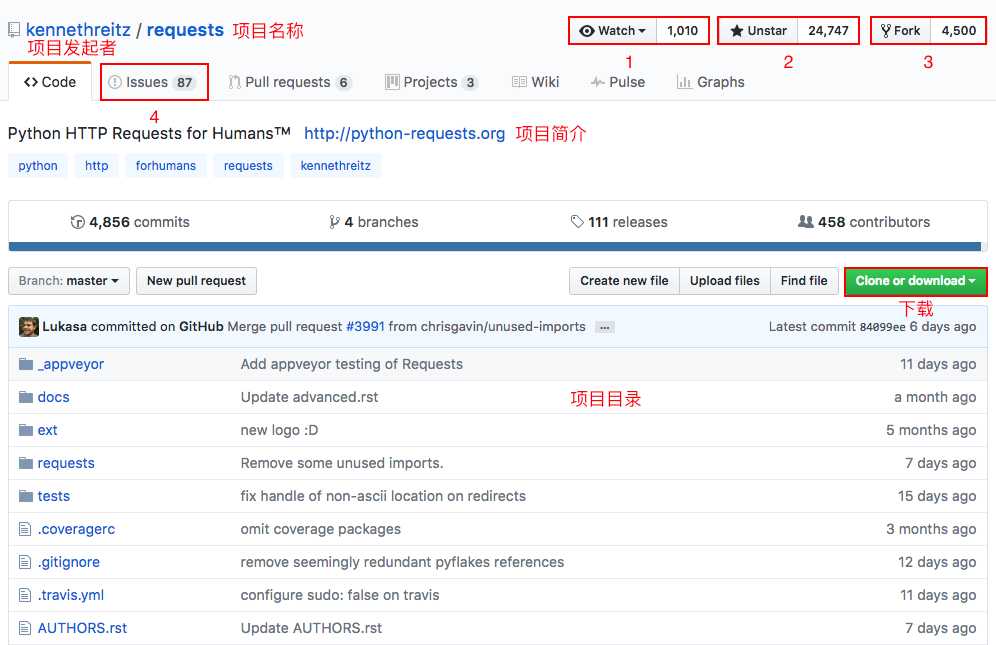
Task: Open the .gitignore file name
Action: click(69, 562)
